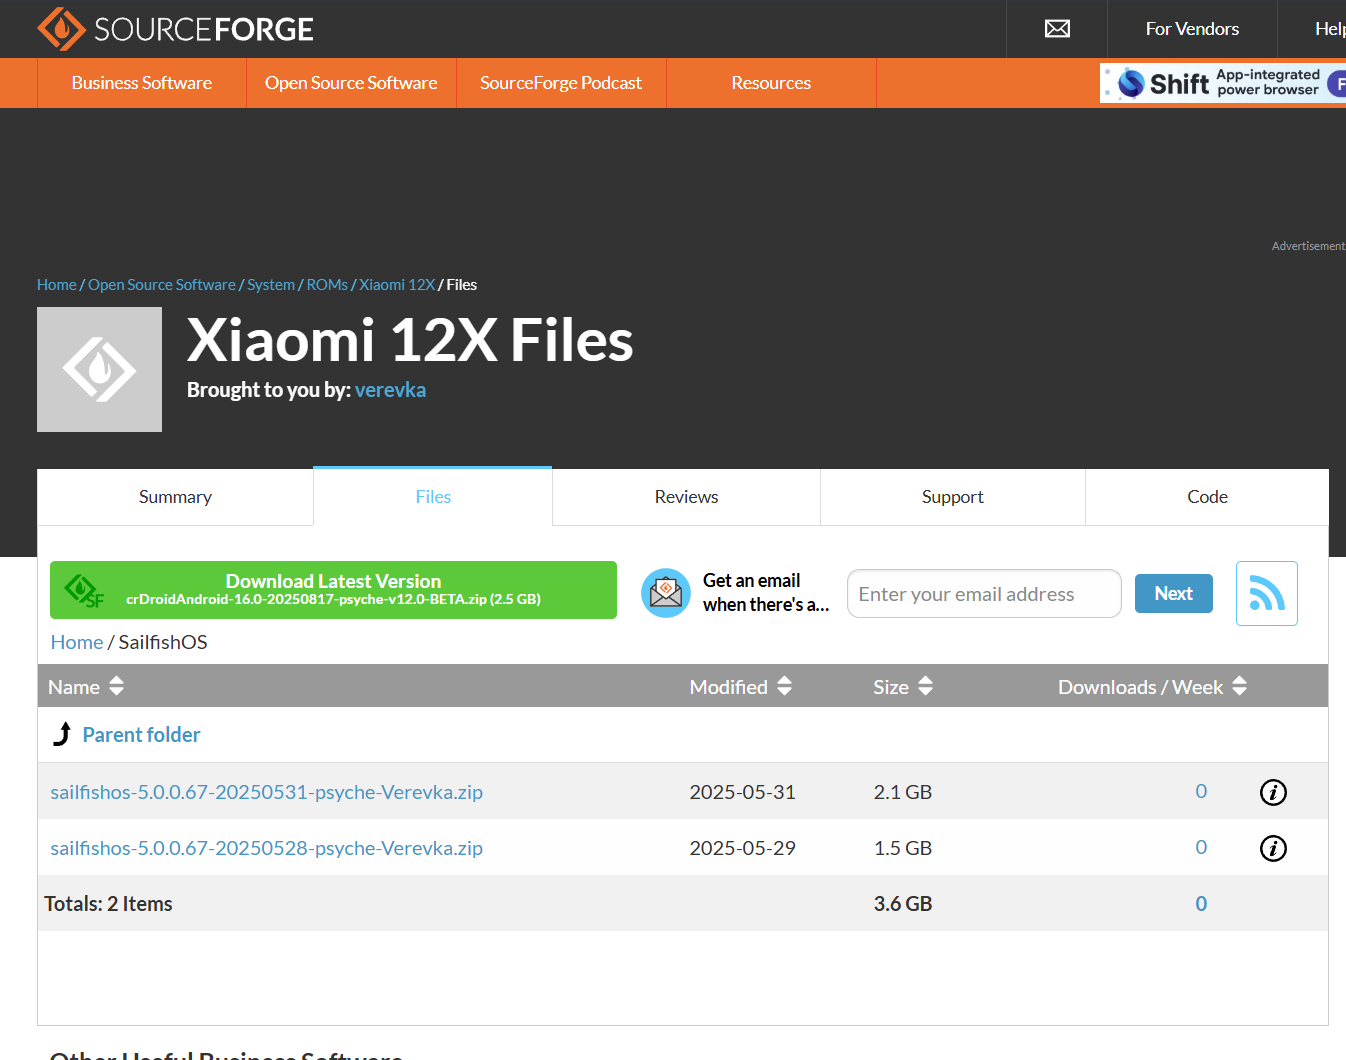The image size is (1346, 1060).
Task: Open the RSS feed icon
Action: (1267, 594)
